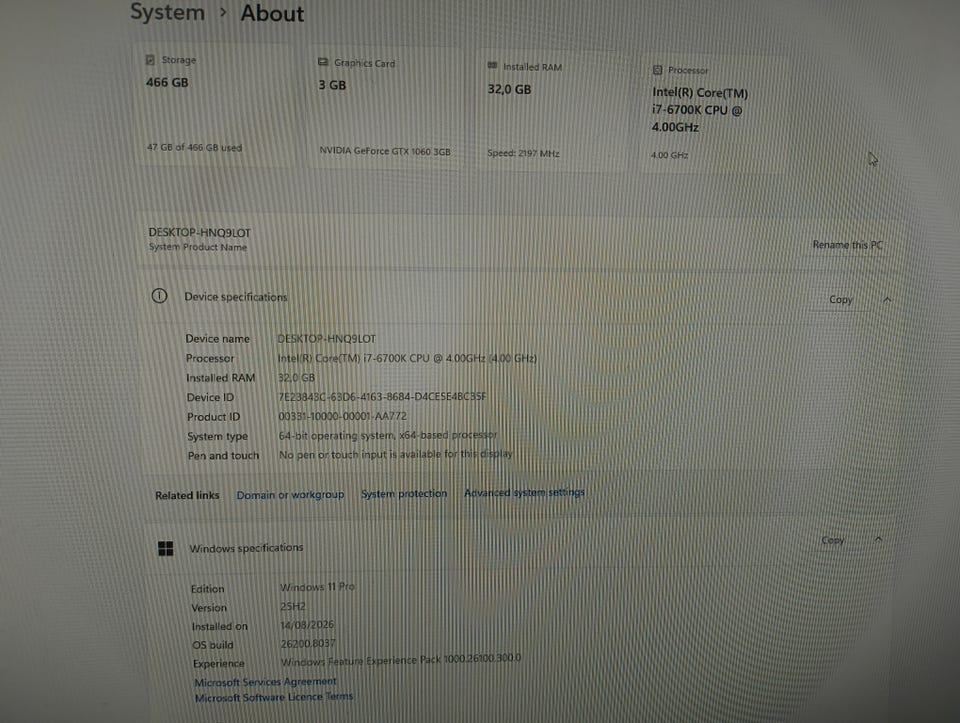Open Domain or workgroup link
960x723 pixels.
coord(290,495)
